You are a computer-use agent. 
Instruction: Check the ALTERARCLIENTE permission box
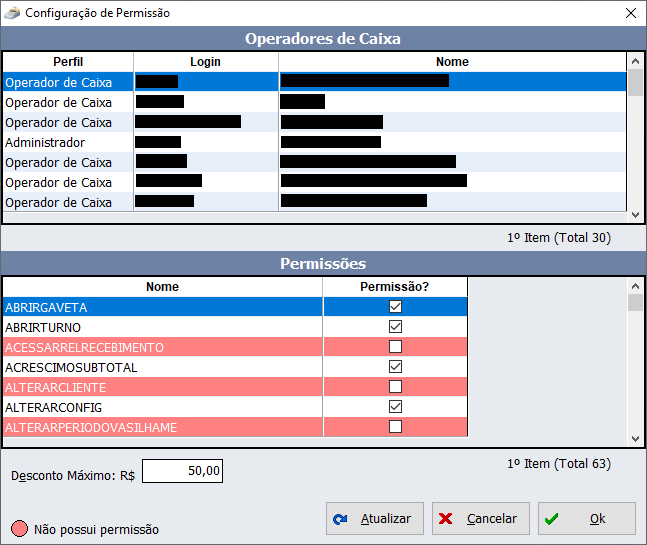[x=395, y=387]
